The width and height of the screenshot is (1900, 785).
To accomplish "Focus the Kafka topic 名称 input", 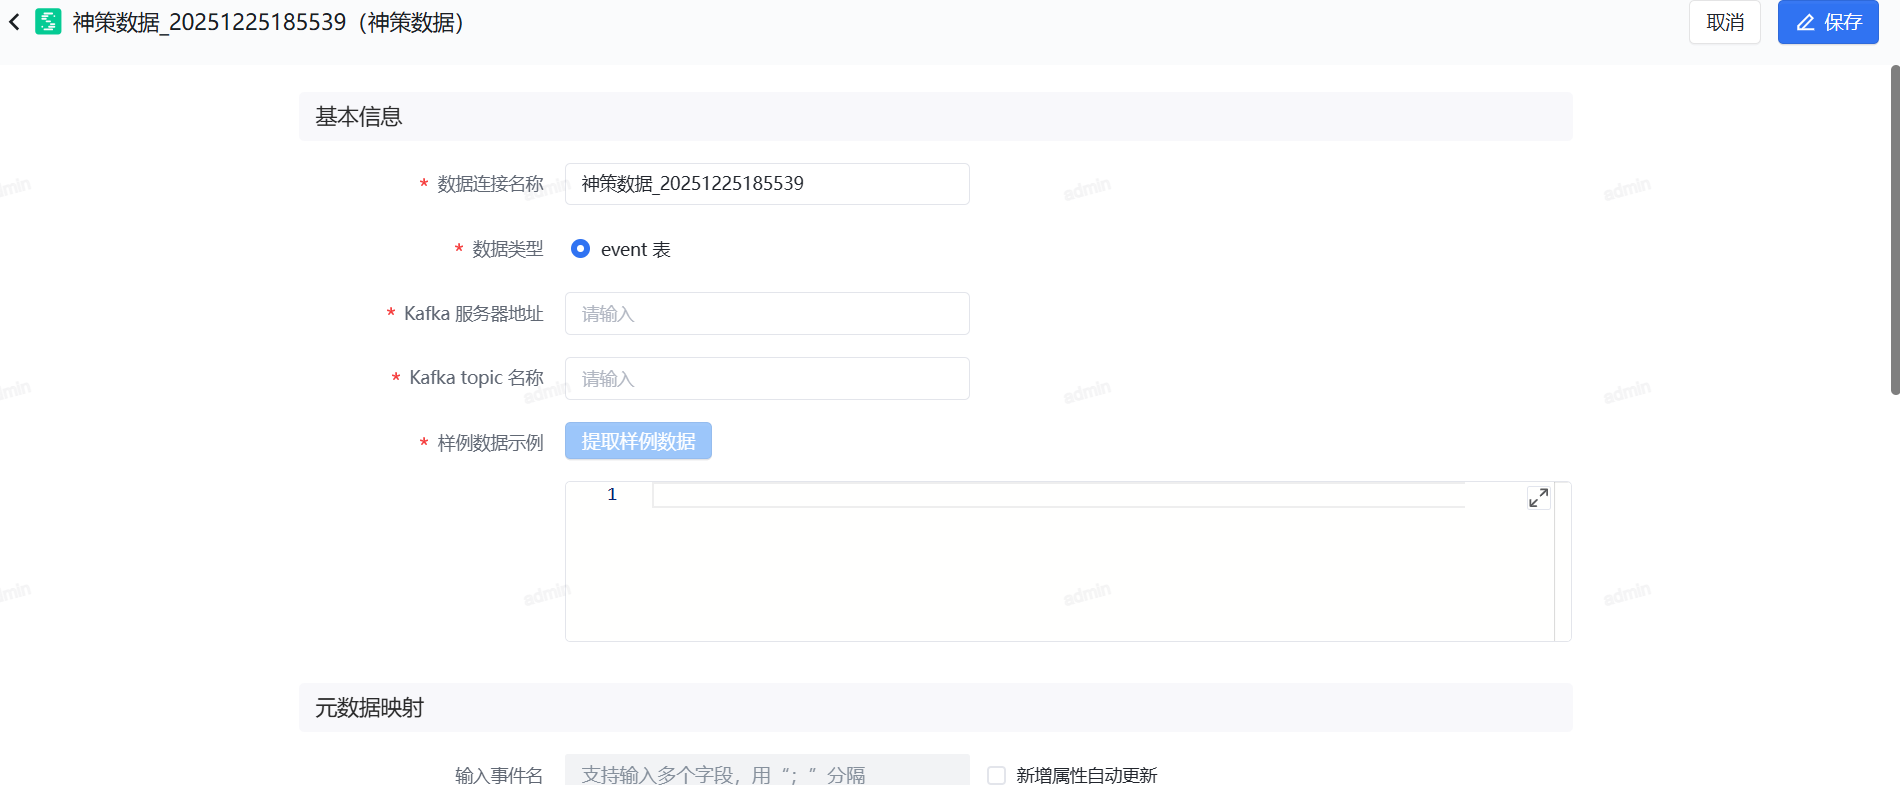I will [767, 379].
